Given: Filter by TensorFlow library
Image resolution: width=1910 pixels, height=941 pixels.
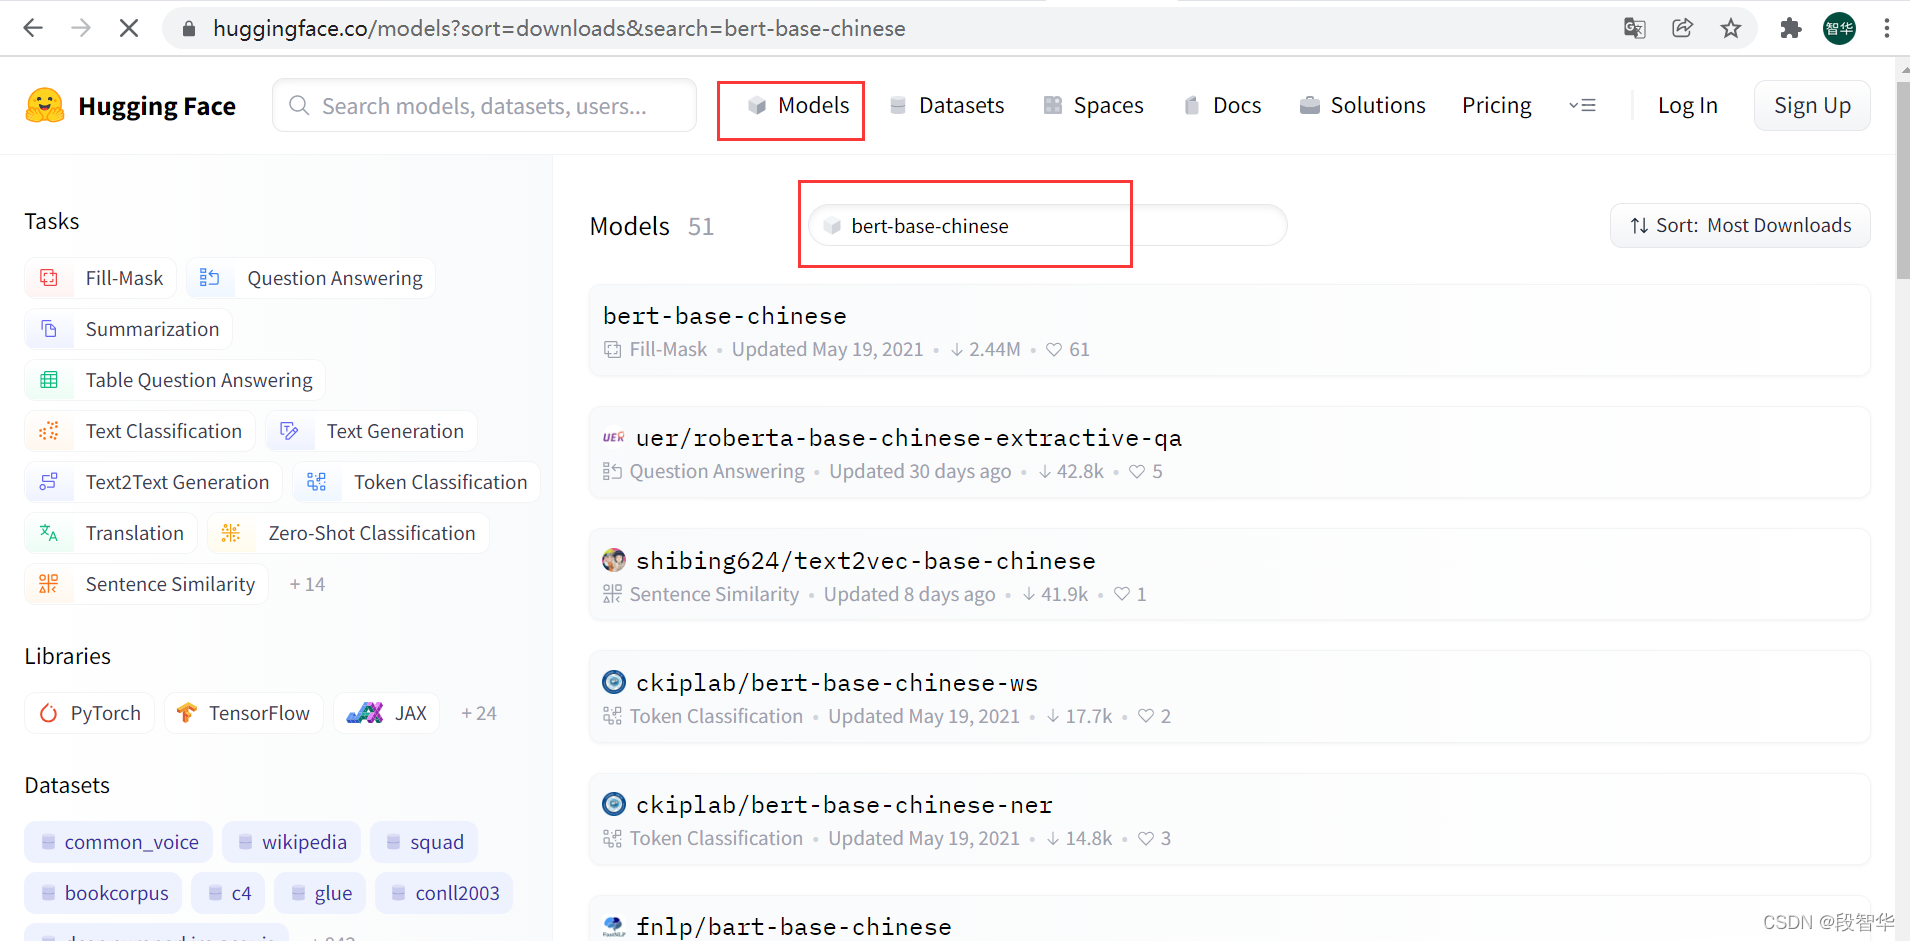Looking at the screenshot, I should (244, 713).
